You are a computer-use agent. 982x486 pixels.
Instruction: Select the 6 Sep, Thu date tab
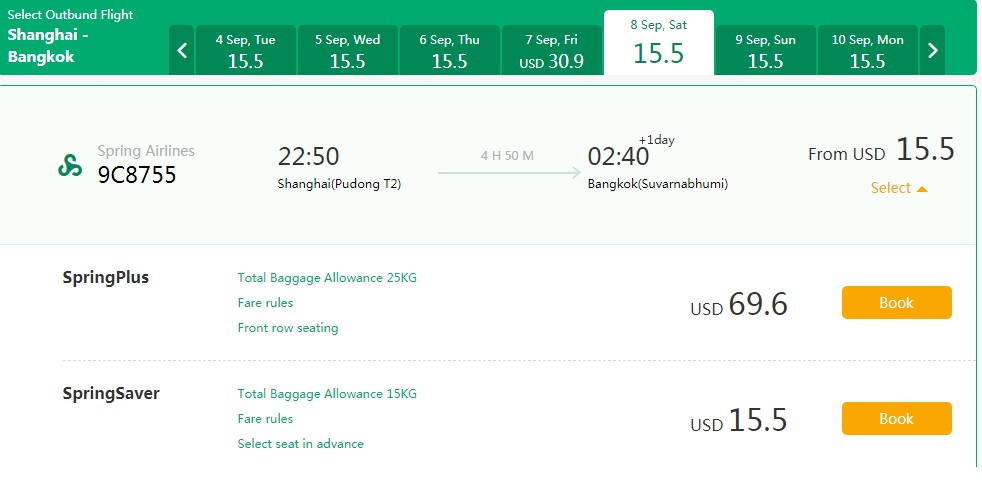(x=450, y=50)
